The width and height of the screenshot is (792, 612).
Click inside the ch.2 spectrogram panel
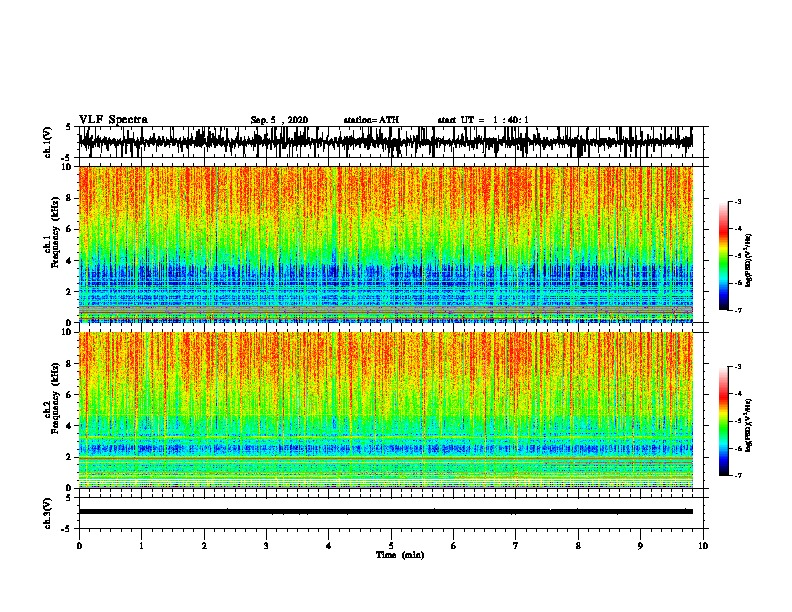[x=386, y=410]
